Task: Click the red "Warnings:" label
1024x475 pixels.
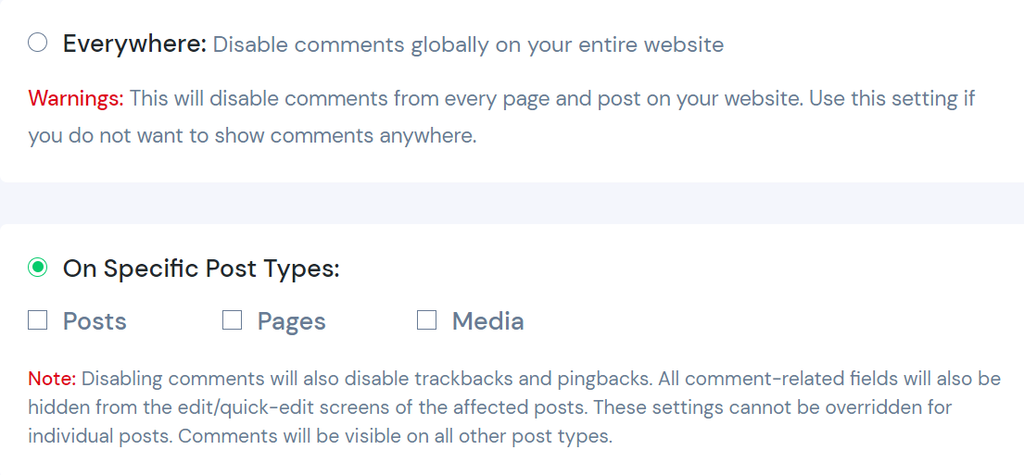Action: pos(76,99)
